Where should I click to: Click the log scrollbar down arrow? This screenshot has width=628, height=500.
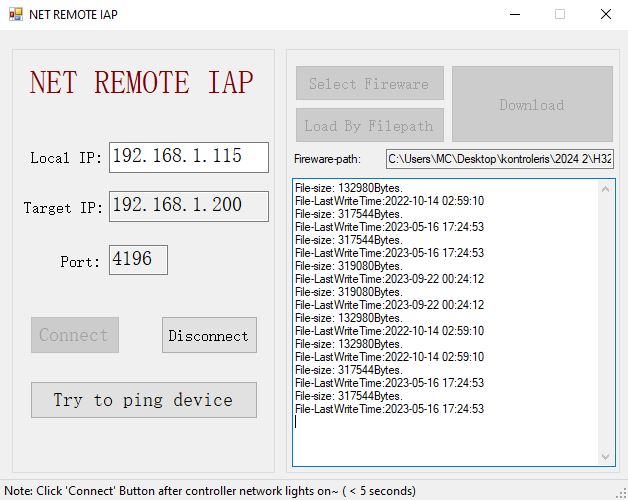tap(606, 457)
